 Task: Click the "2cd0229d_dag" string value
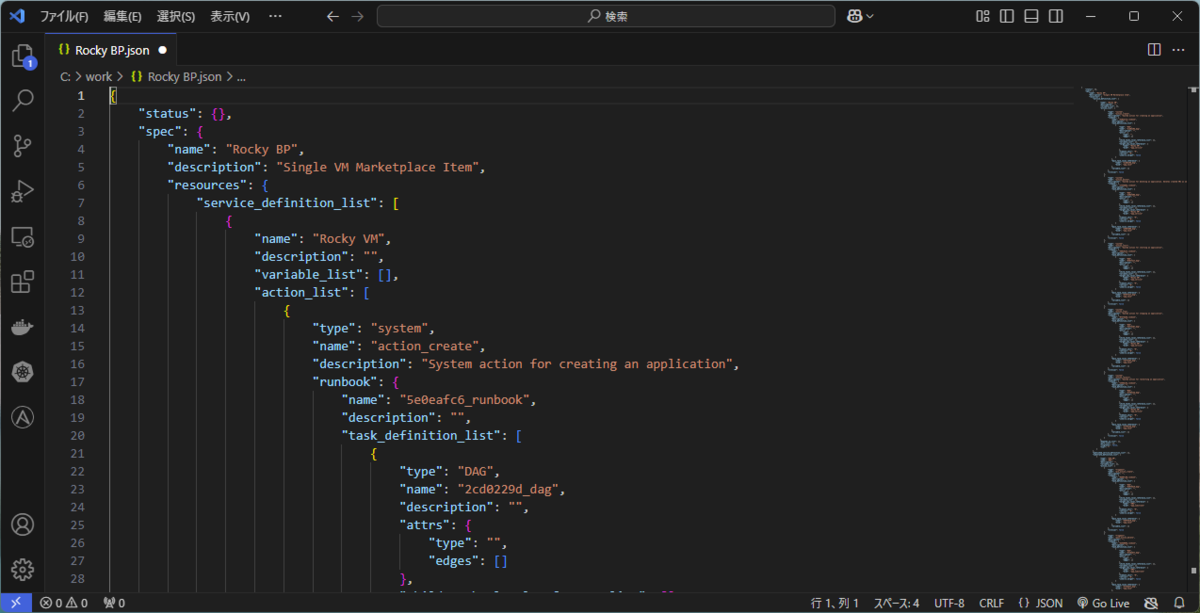[x=509, y=489]
